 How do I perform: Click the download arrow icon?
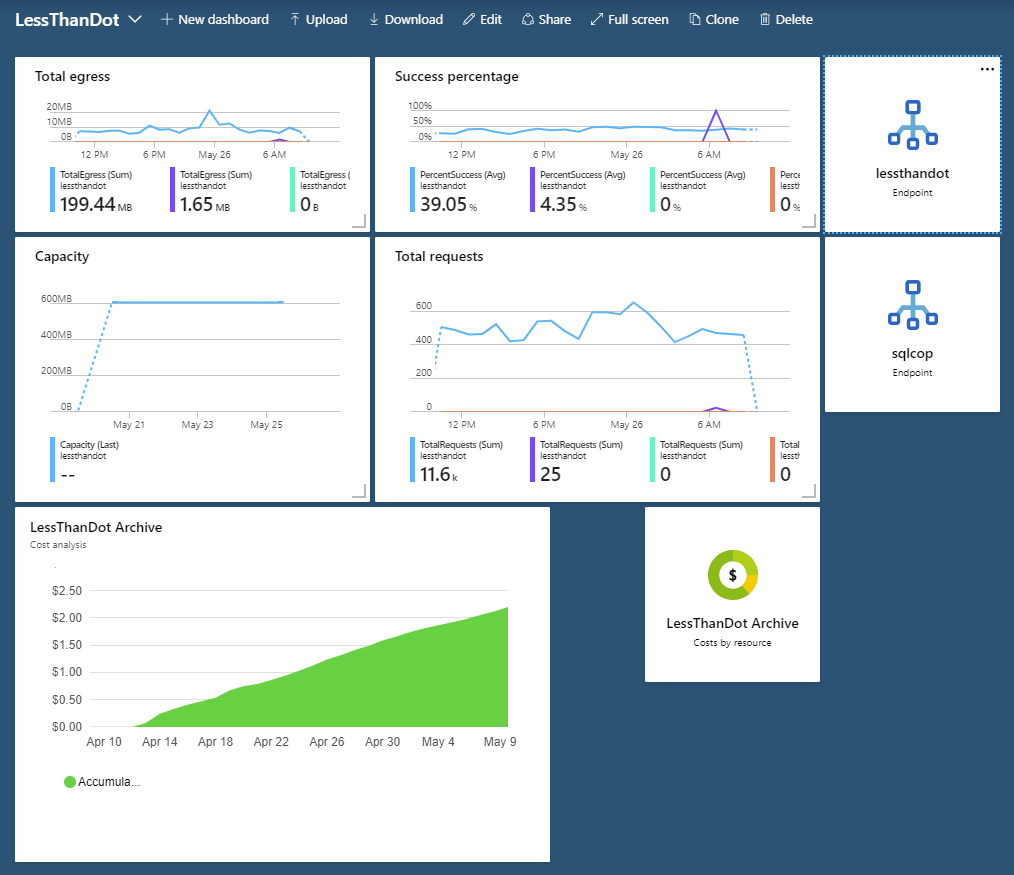tap(374, 19)
